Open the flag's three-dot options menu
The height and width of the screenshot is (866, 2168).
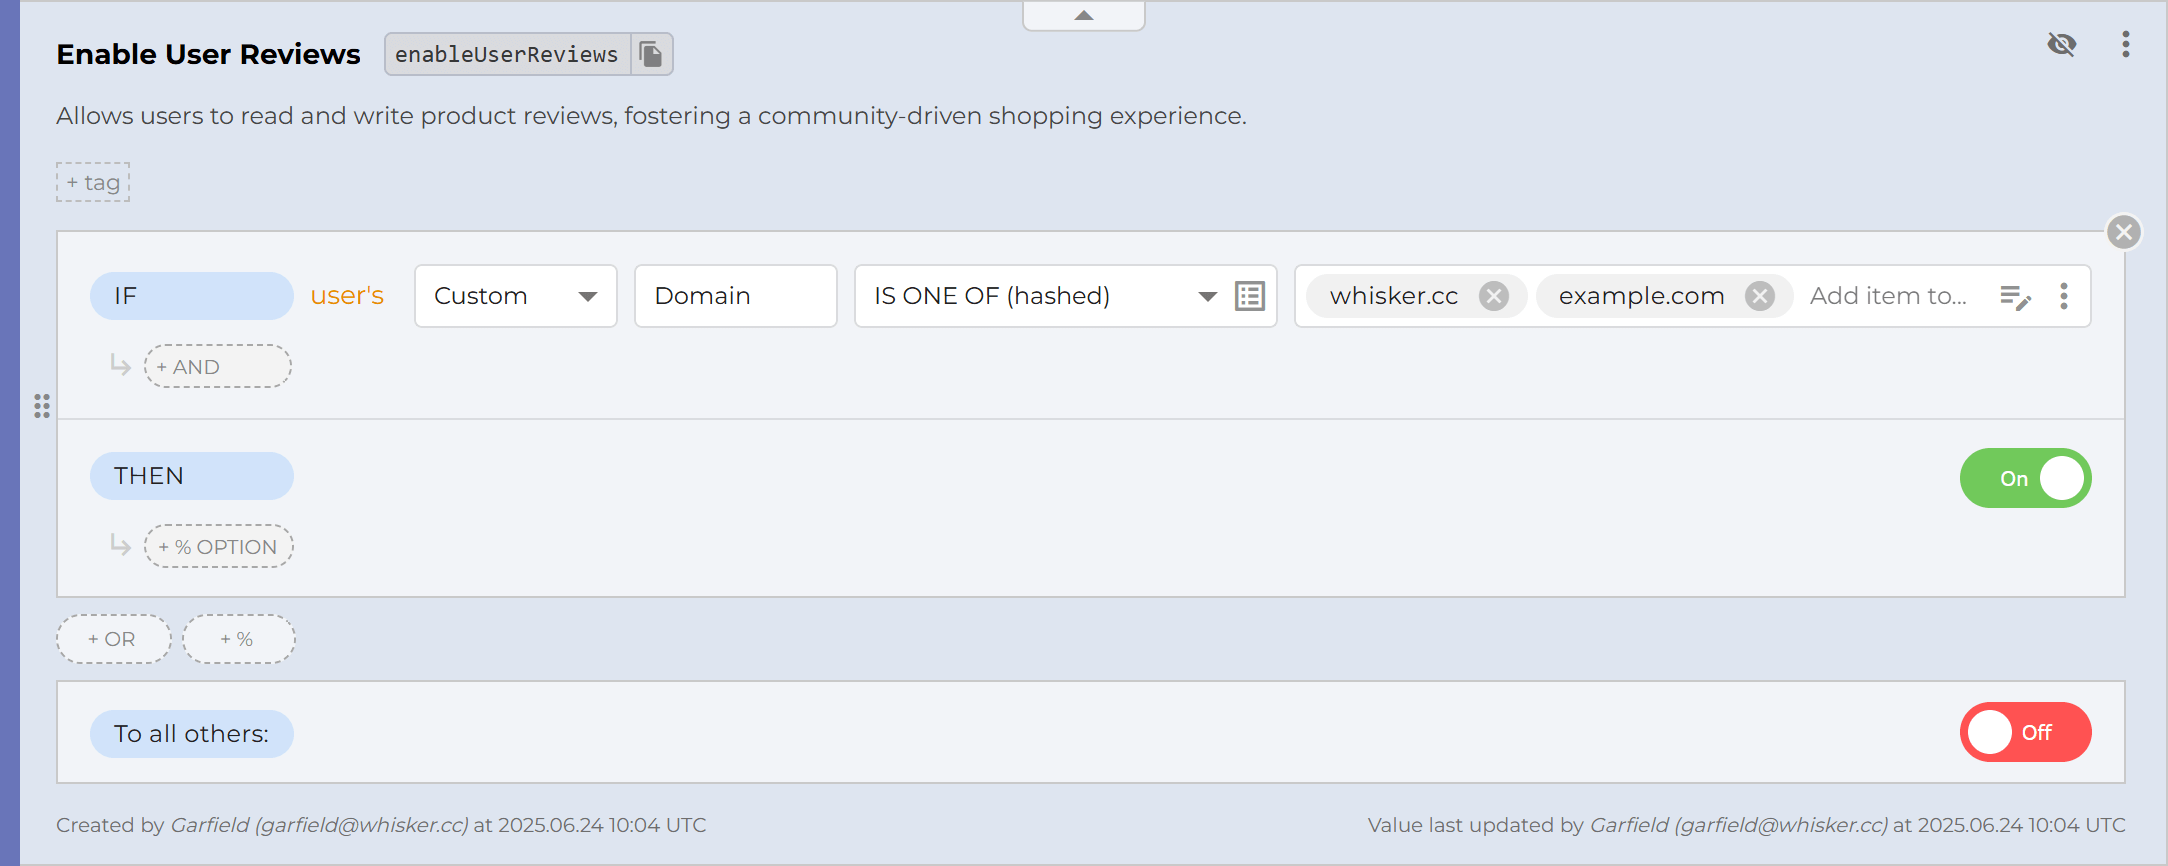coord(2125,44)
